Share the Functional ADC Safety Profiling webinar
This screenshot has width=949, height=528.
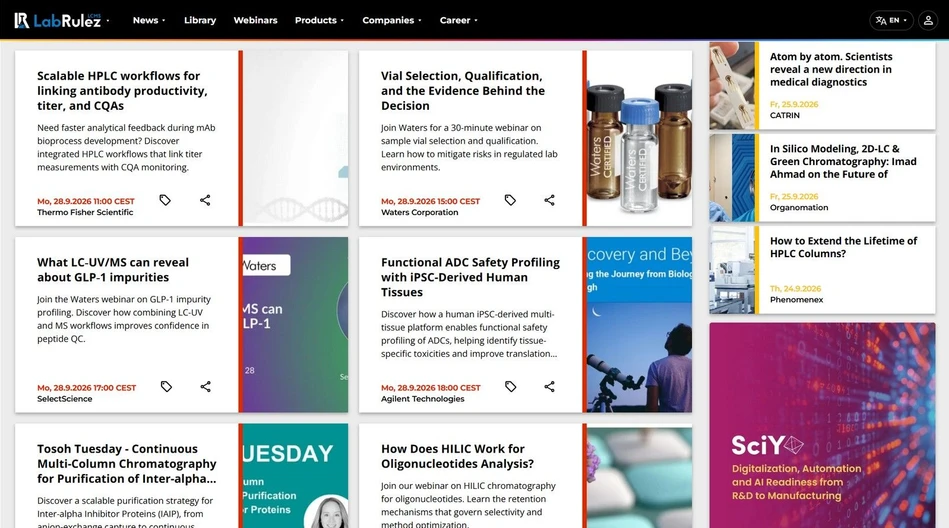click(549, 386)
